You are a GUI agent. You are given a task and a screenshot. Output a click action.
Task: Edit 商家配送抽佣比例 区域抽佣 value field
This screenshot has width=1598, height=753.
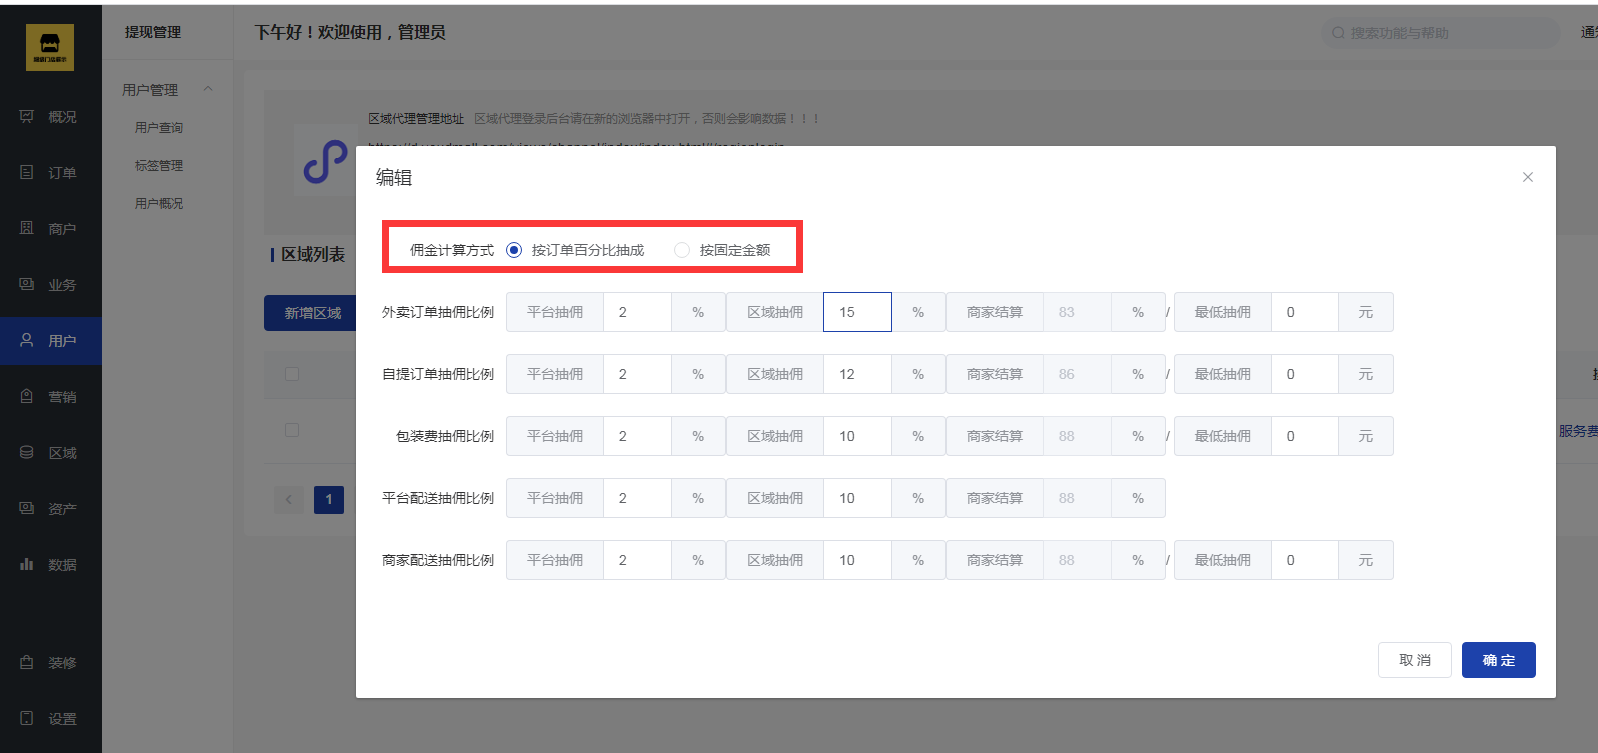[857, 560]
